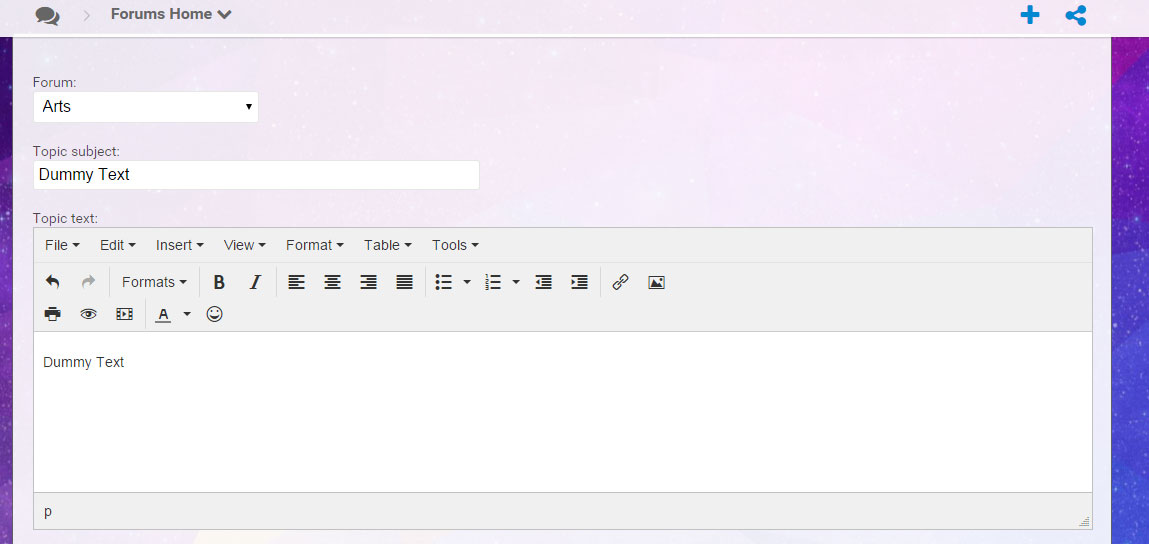The width and height of the screenshot is (1149, 544).
Task: Toggle bold formatting
Action: point(218,282)
